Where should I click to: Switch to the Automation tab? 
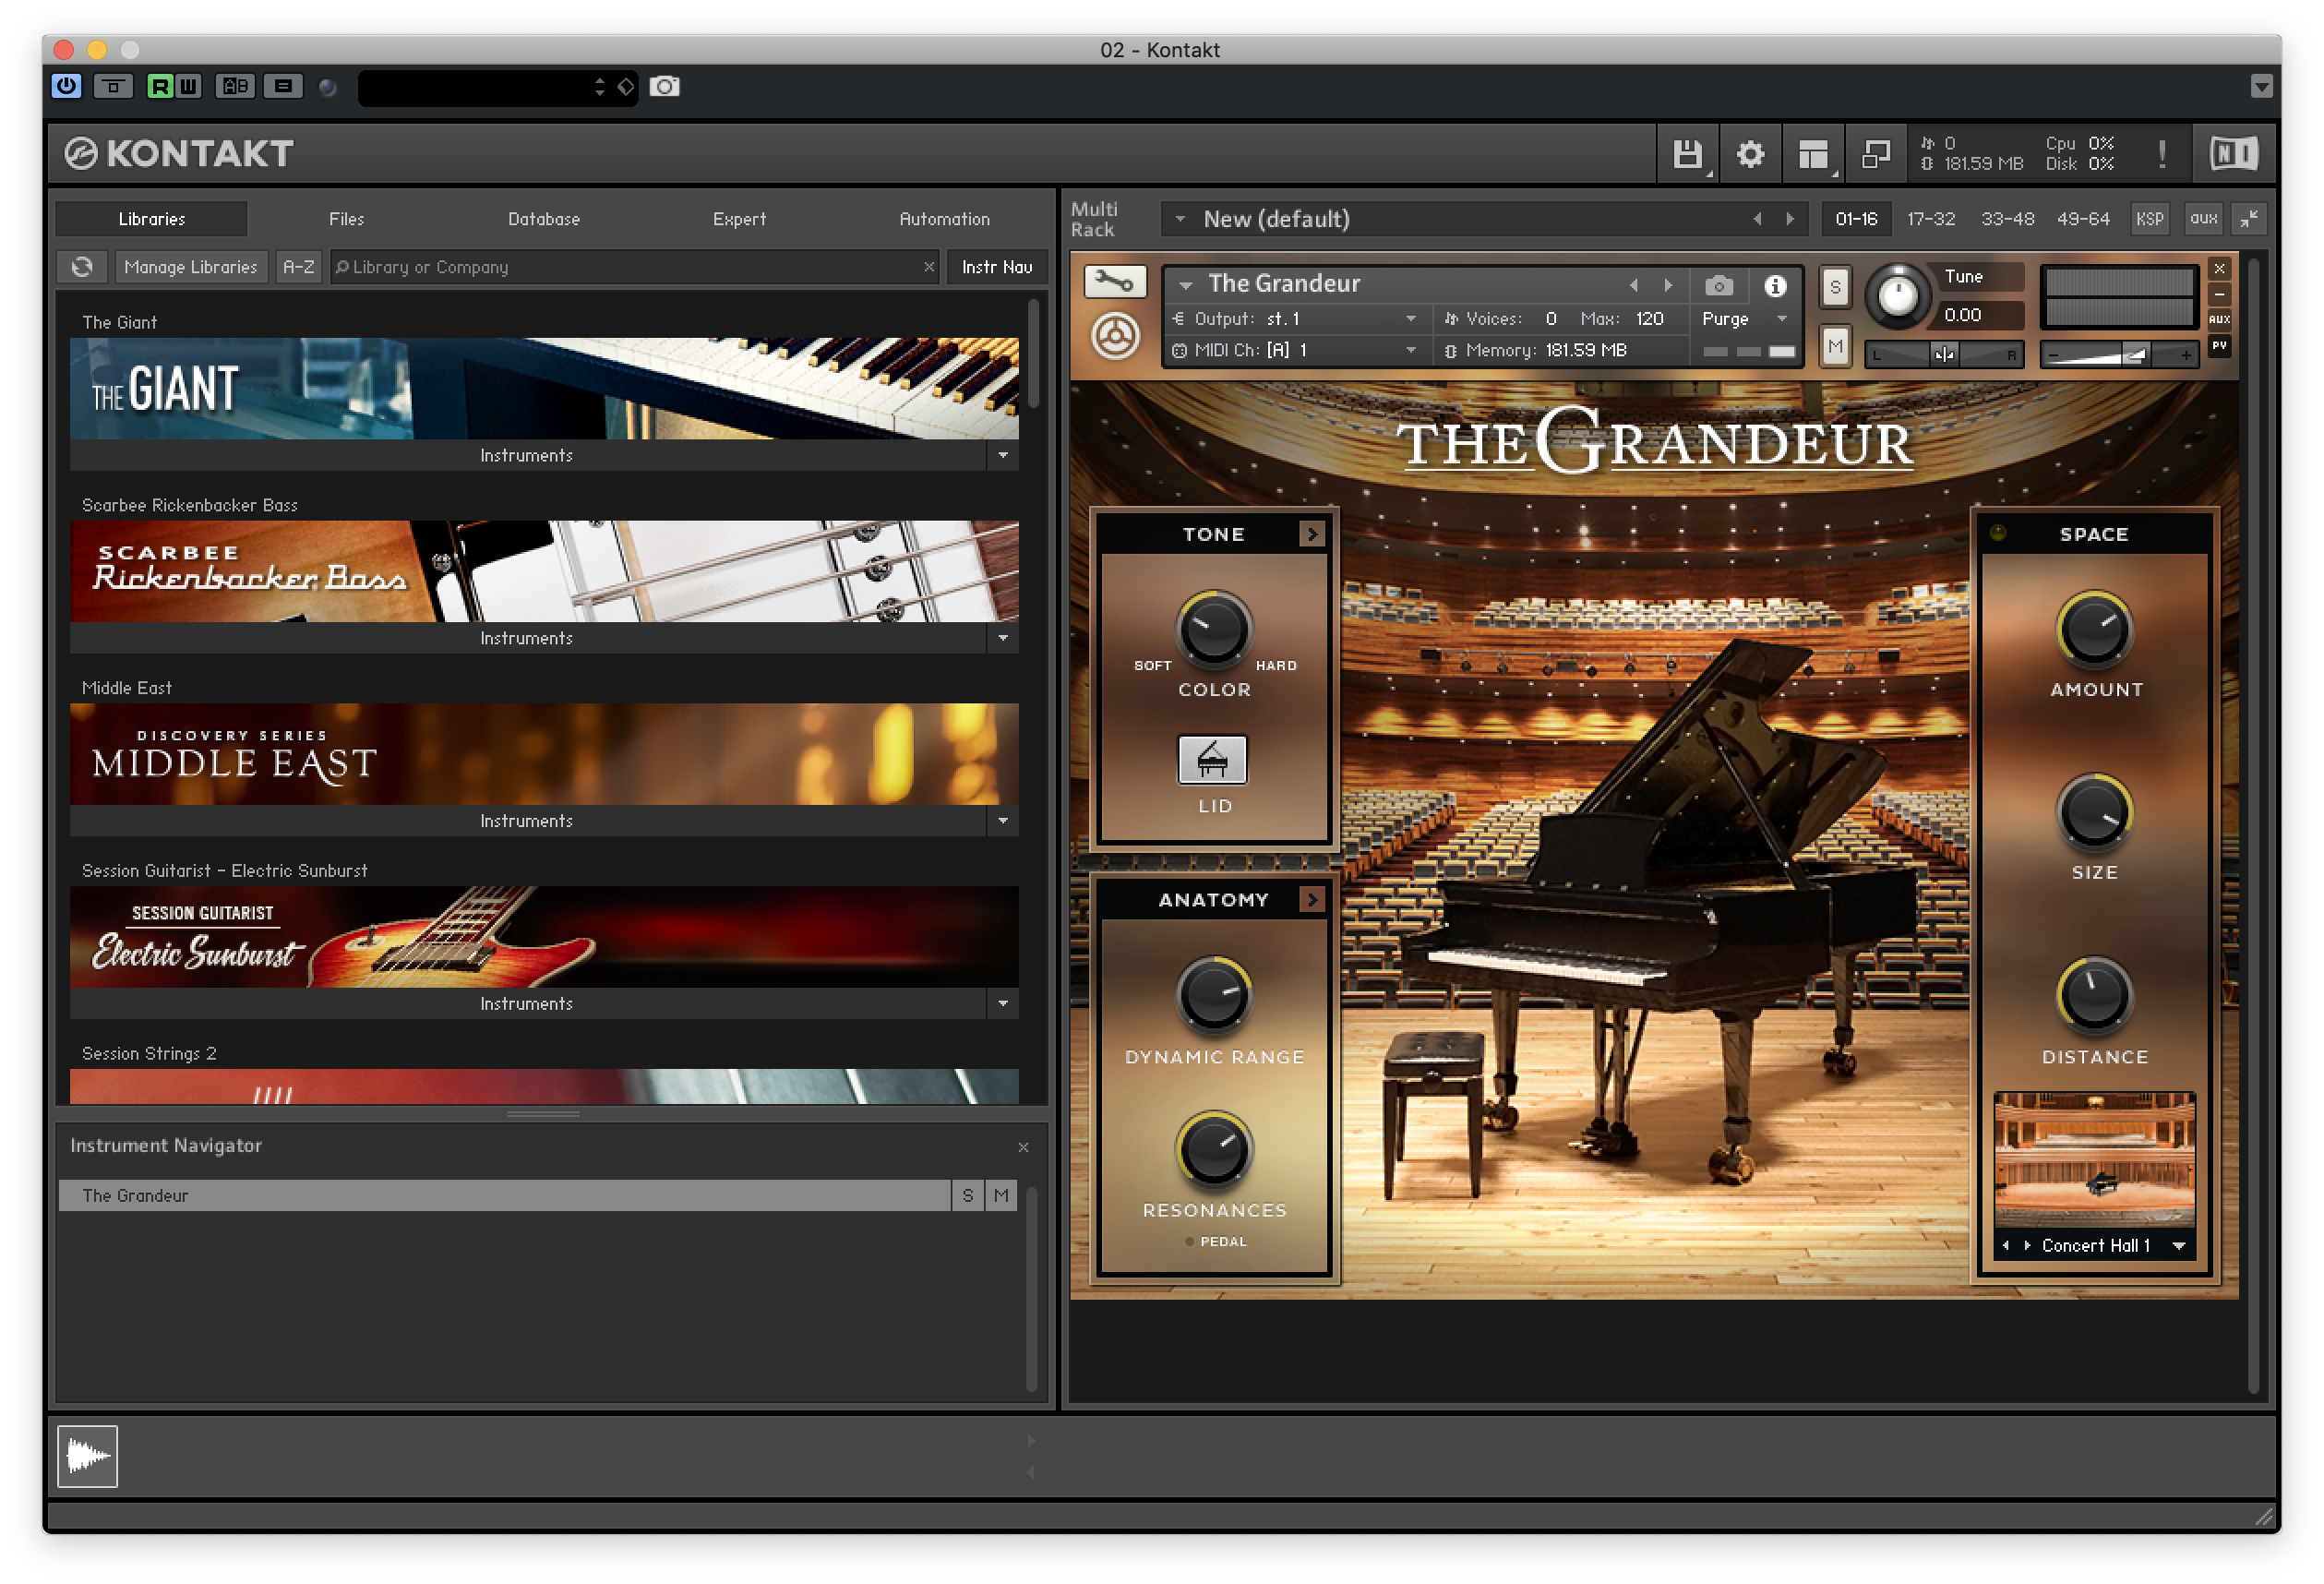(x=945, y=219)
